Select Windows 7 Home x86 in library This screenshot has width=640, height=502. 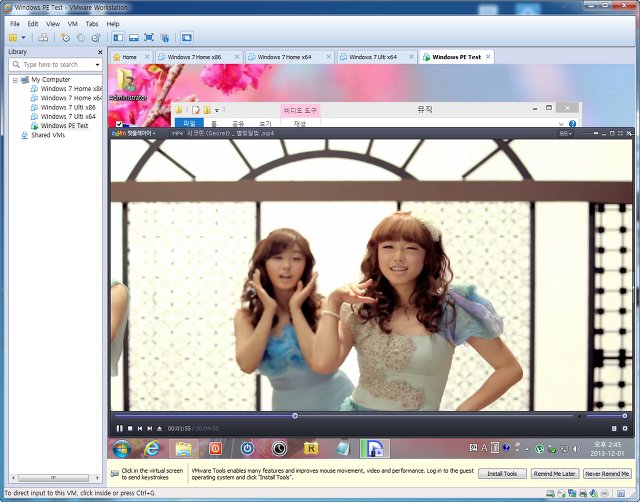coord(71,89)
